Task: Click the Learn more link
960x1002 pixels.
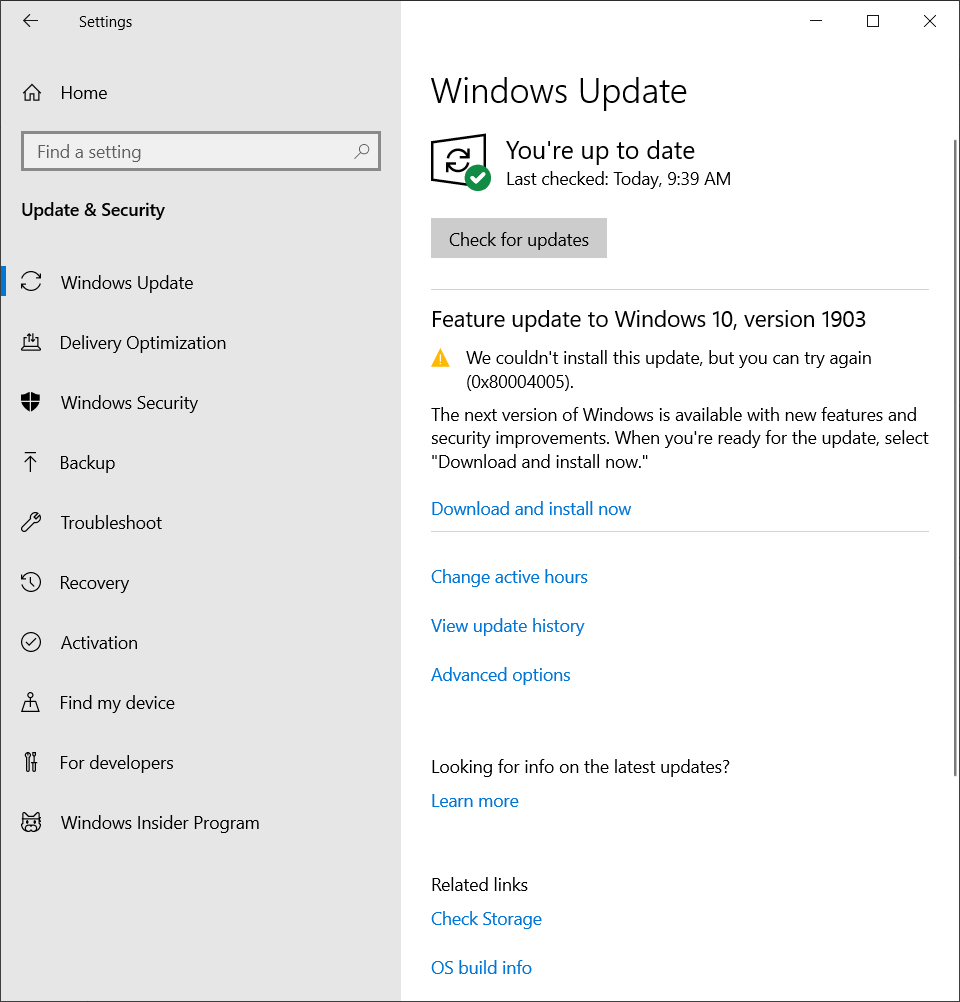Action: (x=474, y=801)
